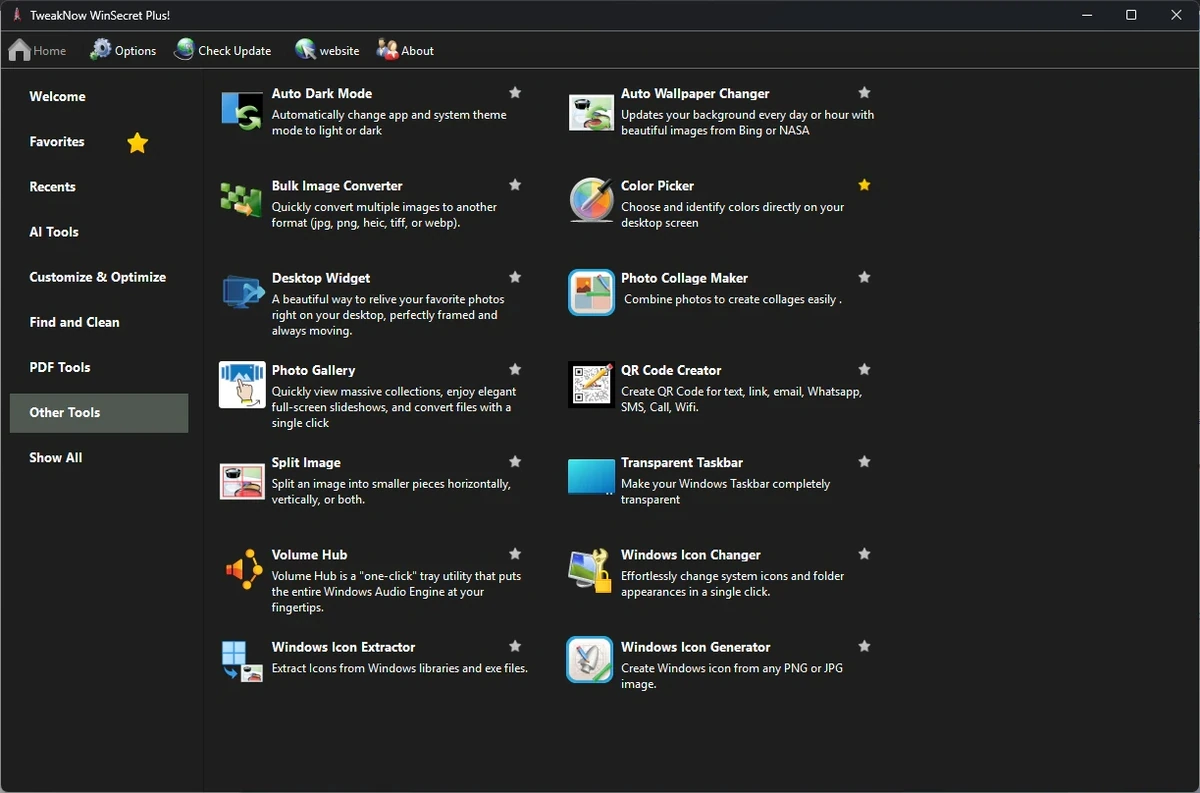Open the Desktop Widget icon
1200x793 pixels.
pos(242,292)
